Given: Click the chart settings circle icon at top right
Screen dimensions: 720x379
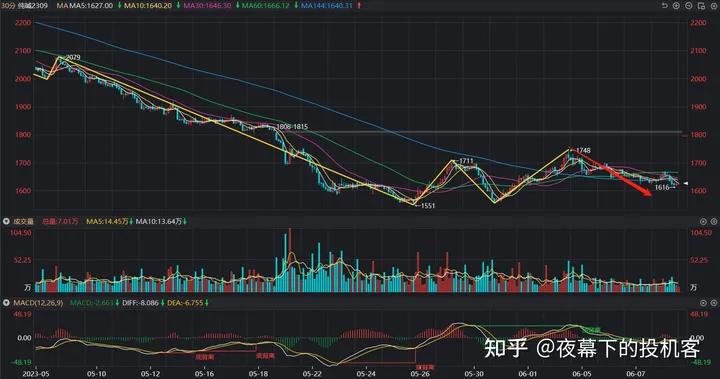Looking at the screenshot, I should (x=714, y=6).
